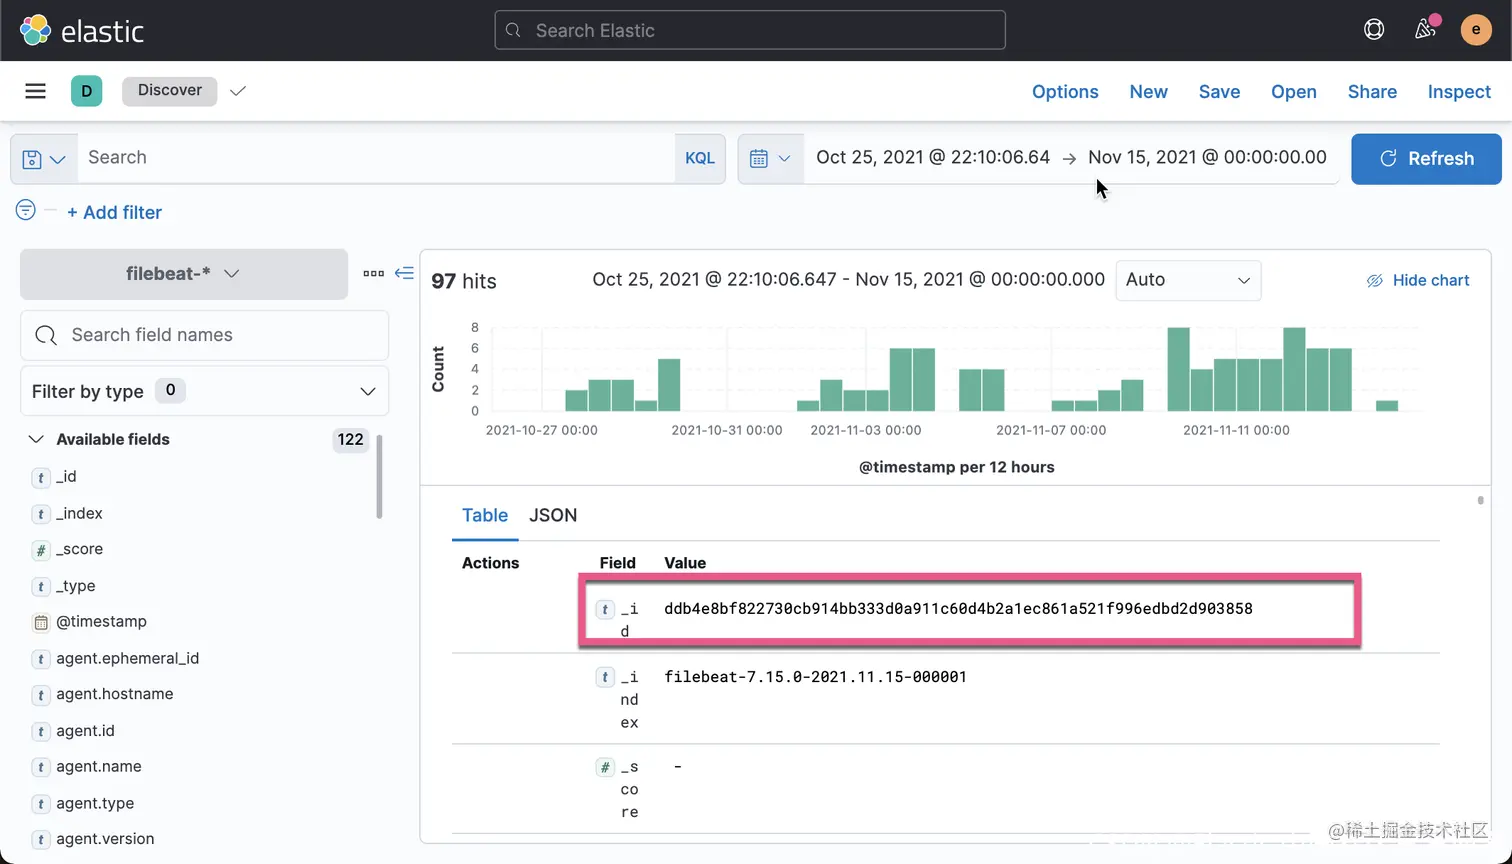Open the Auto interval dropdown
1512x864 pixels.
coord(1188,280)
